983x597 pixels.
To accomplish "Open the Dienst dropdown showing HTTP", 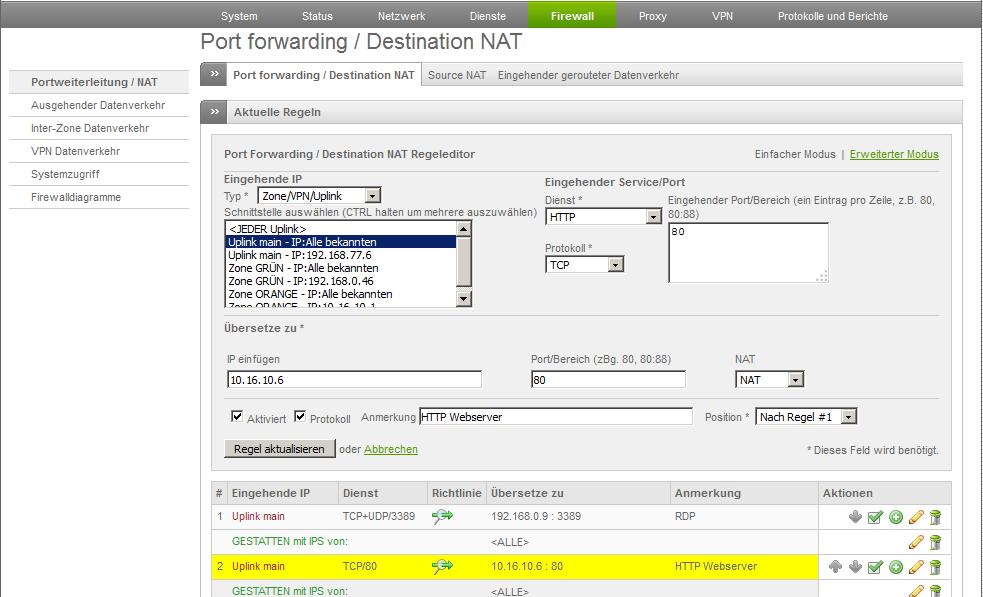I will (x=603, y=216).
